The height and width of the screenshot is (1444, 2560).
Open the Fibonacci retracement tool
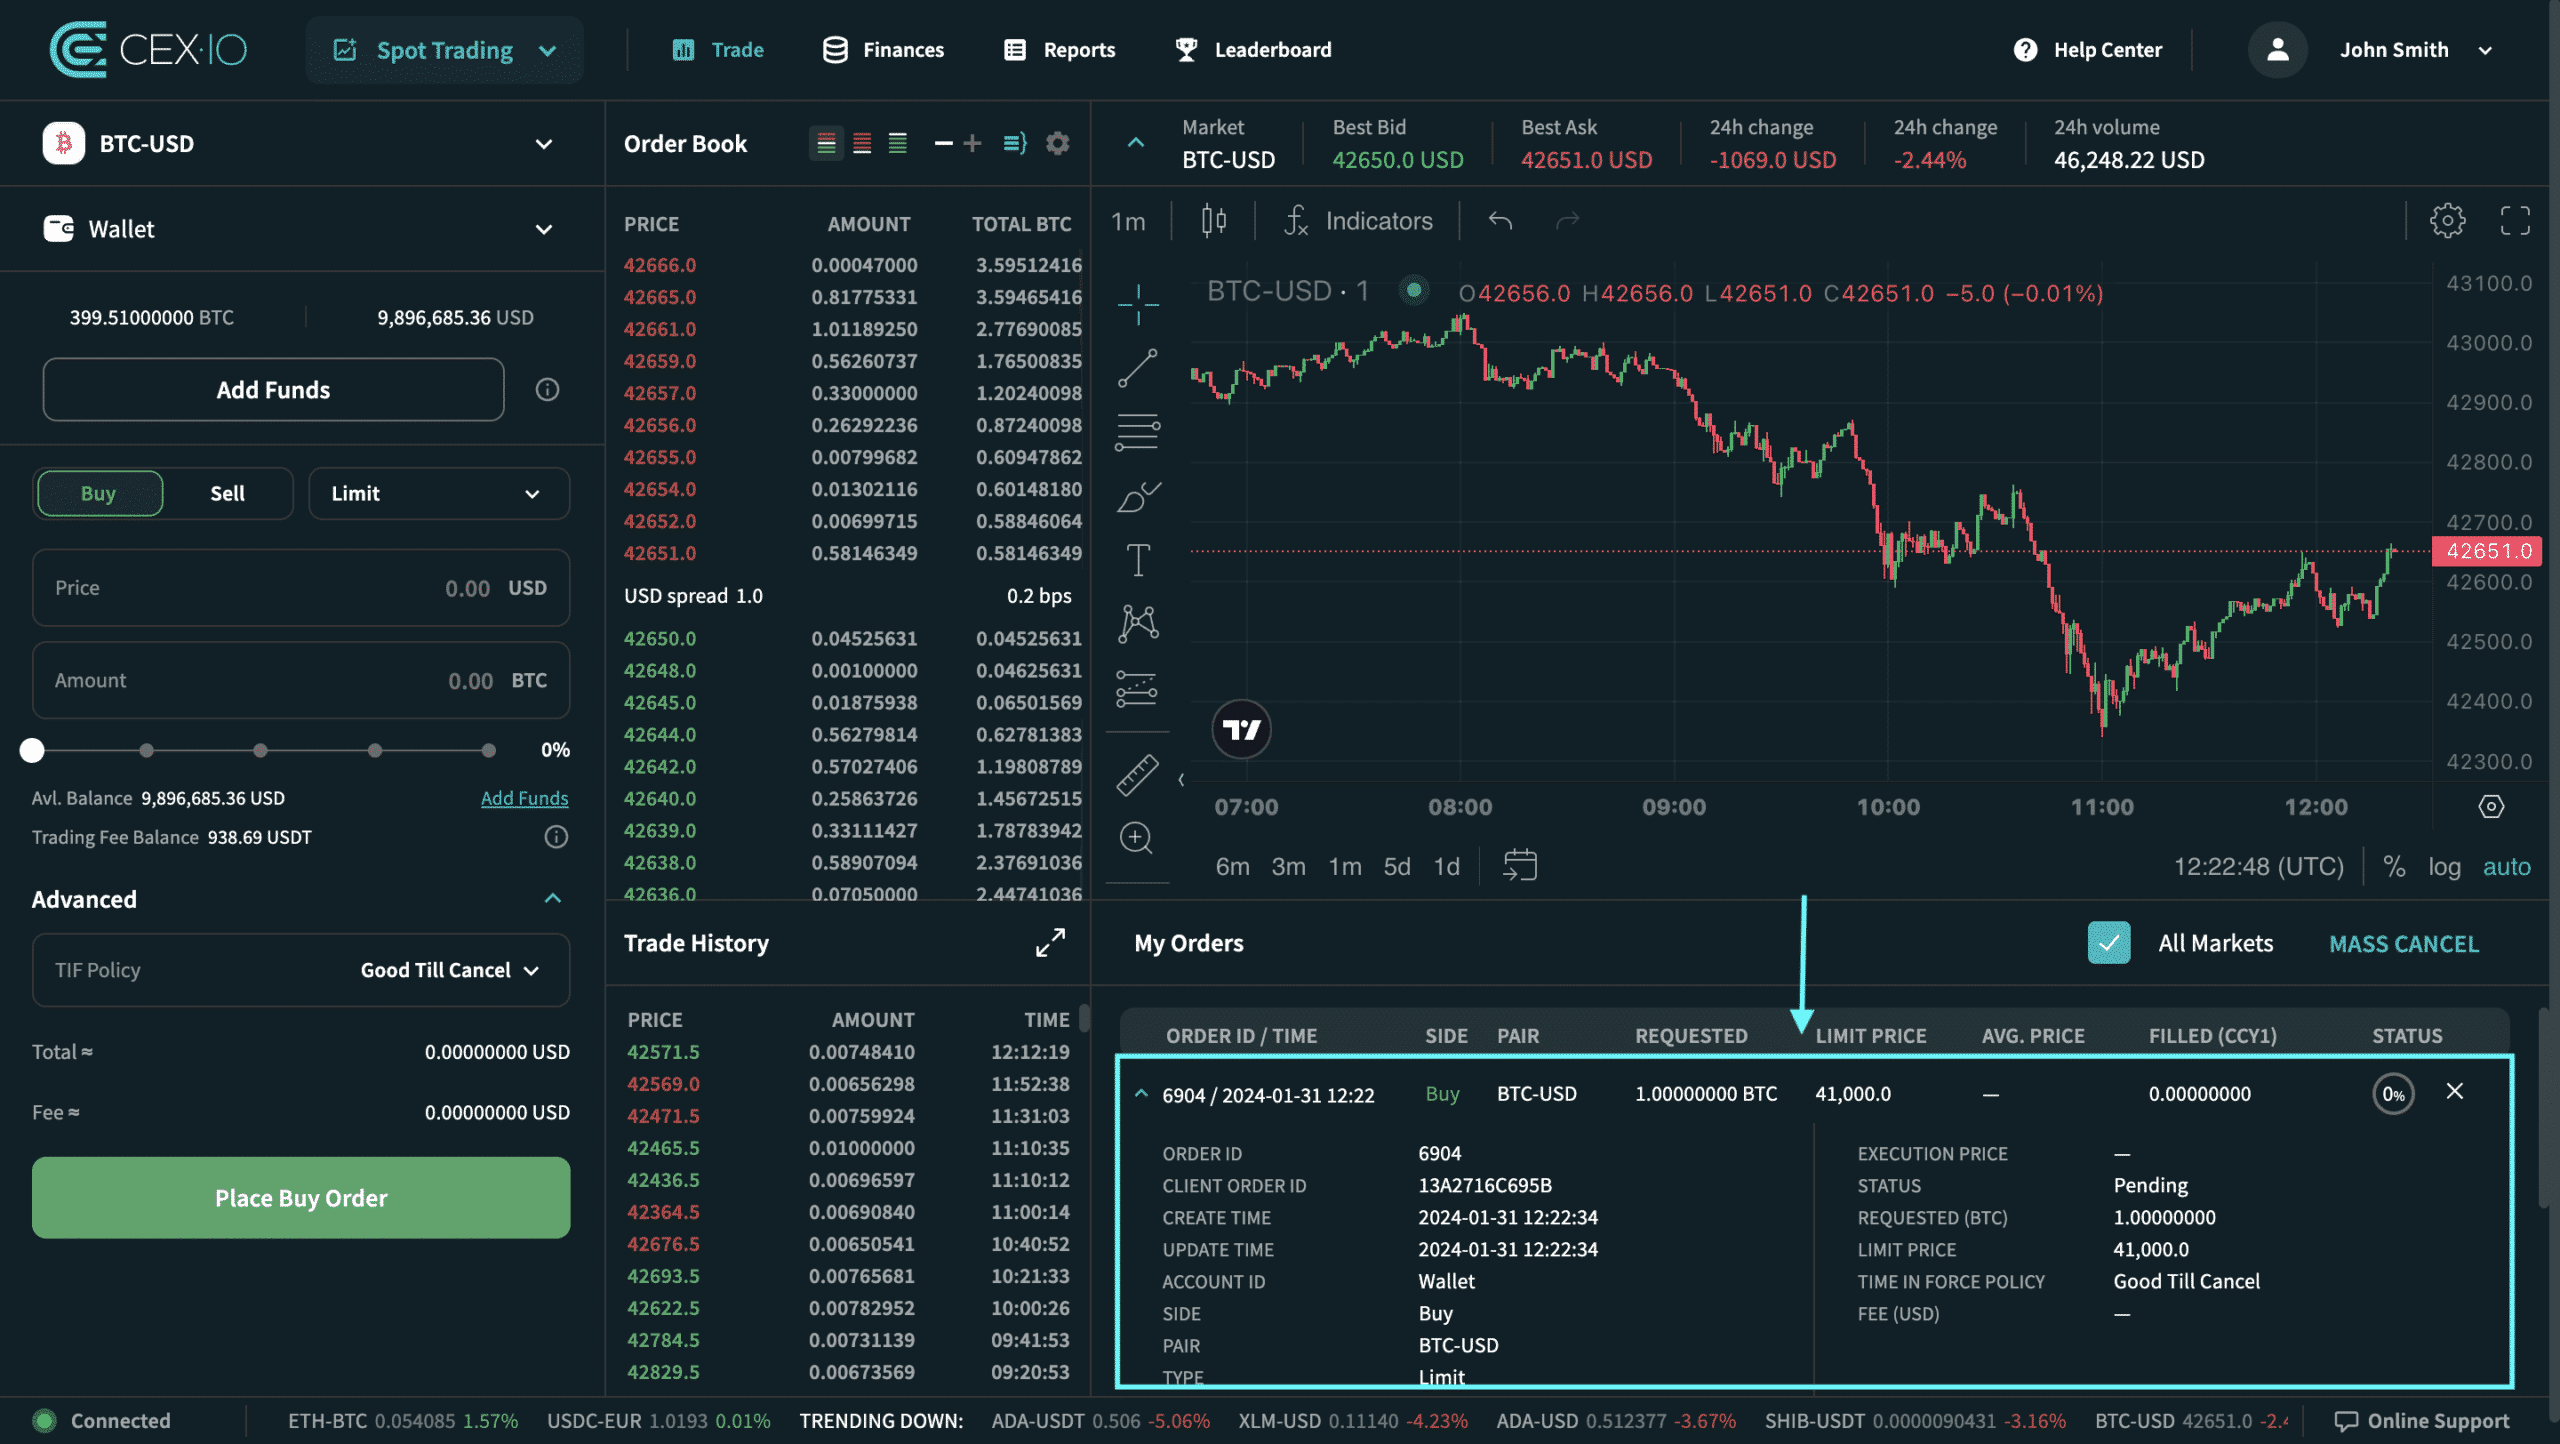(1138, 432)
